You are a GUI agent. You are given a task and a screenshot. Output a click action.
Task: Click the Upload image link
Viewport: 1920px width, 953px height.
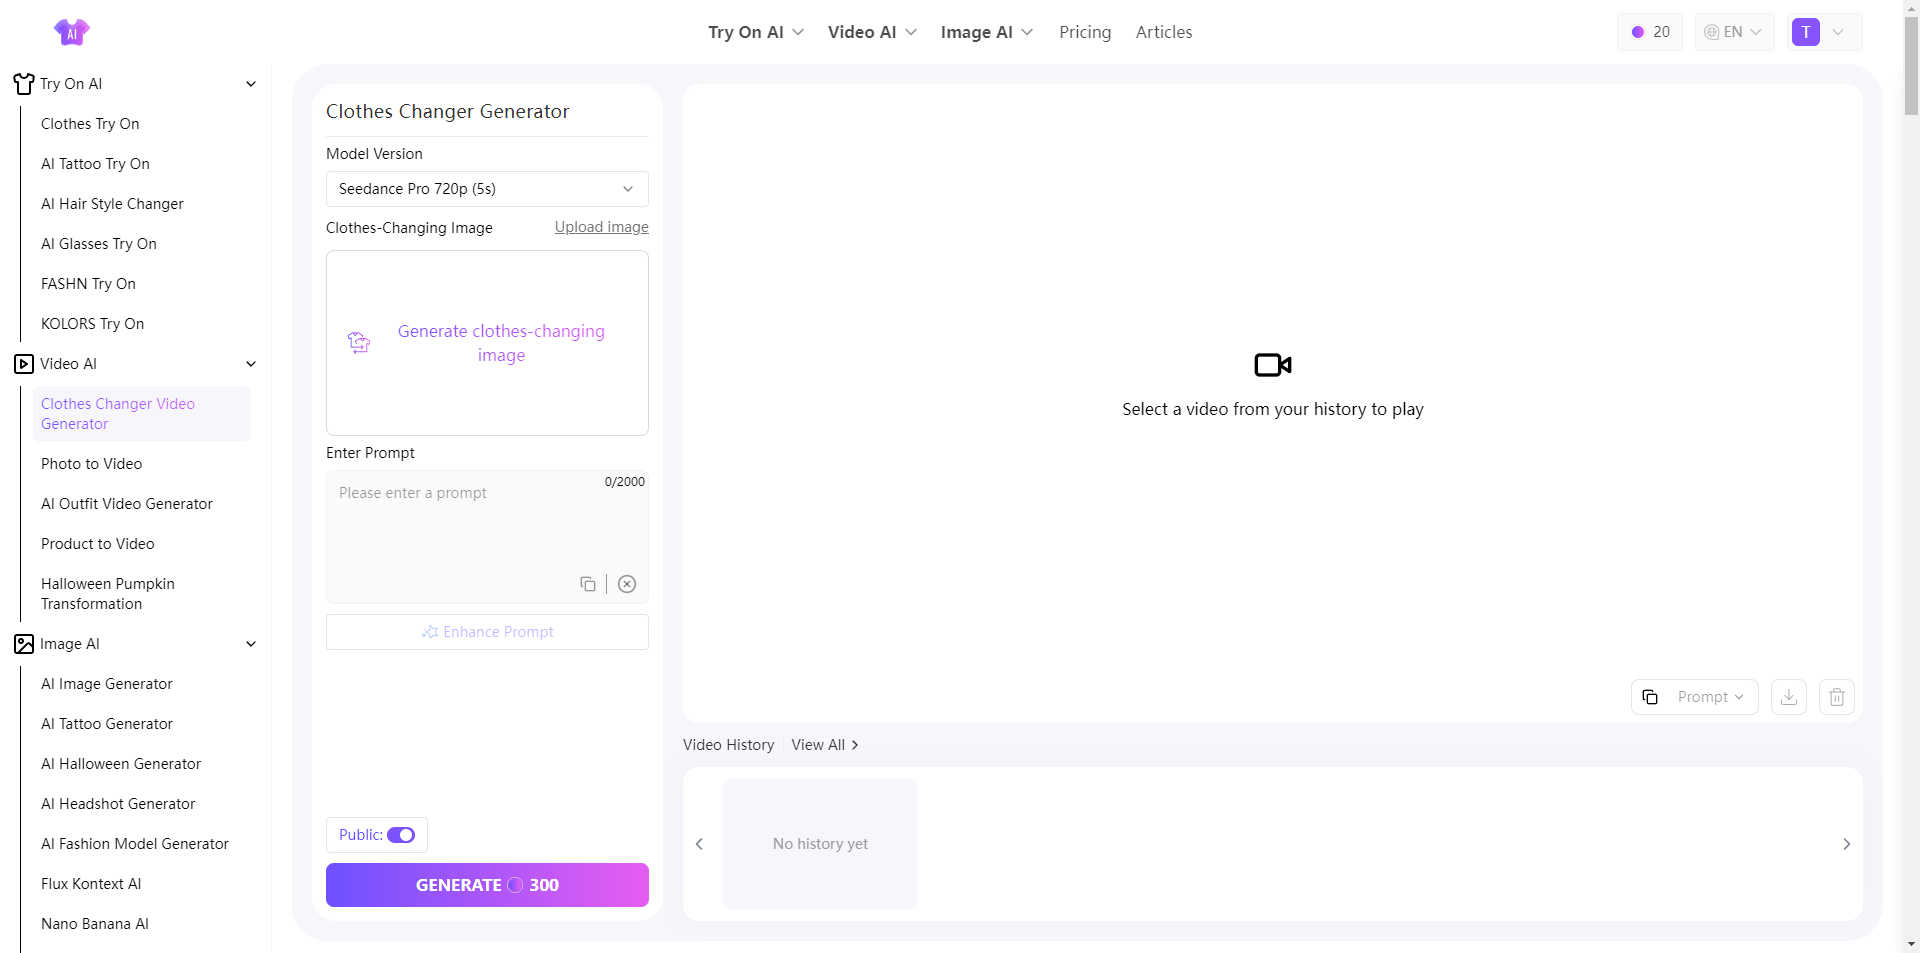coord(601,227)
